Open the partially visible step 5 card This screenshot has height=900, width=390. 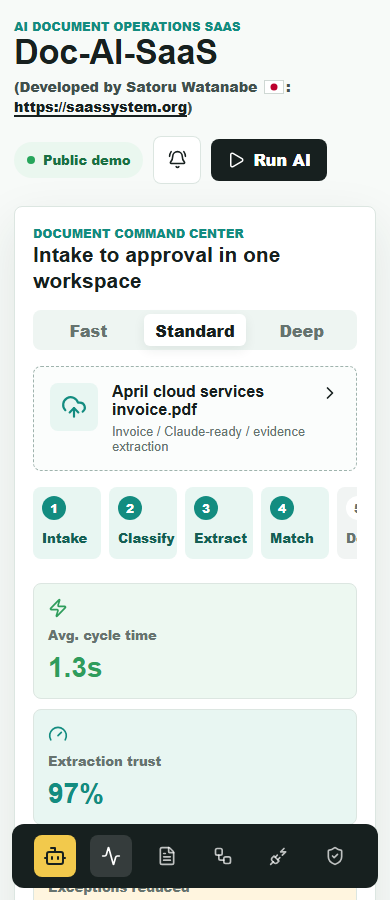click(x=347, y=523)
